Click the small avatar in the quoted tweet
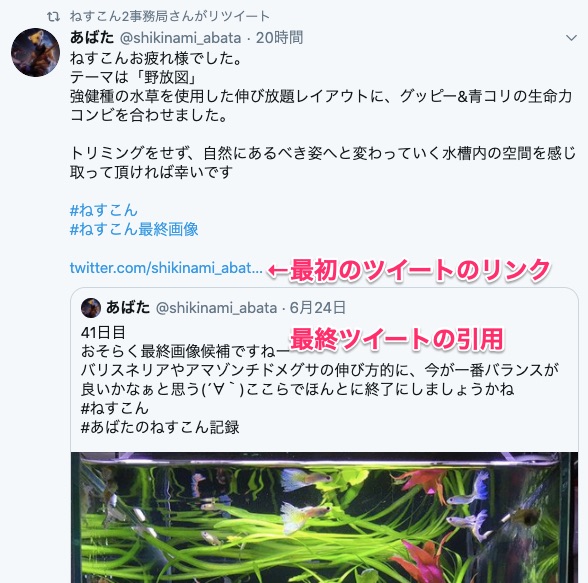Image resolution: width=588 pixels, height=583 pixels. [x=91, y=308]
